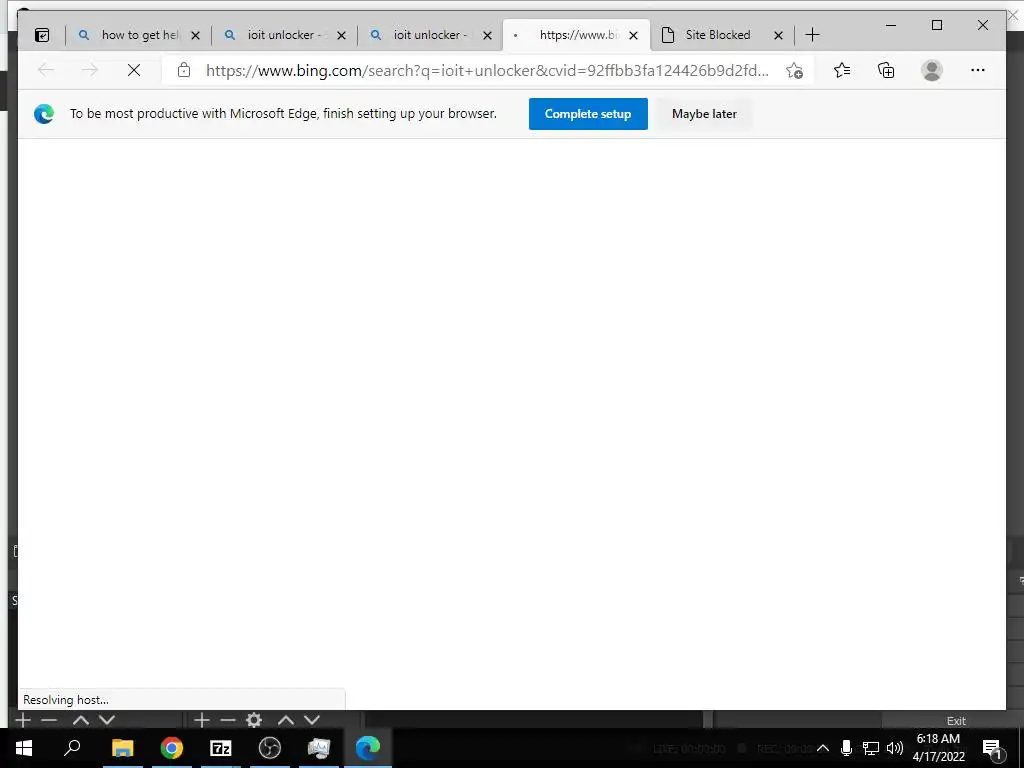The height and width of the screenshot is (768, 1024).
Task: Switch to OBS Studio in the taskbar
Action: (270, 748)
